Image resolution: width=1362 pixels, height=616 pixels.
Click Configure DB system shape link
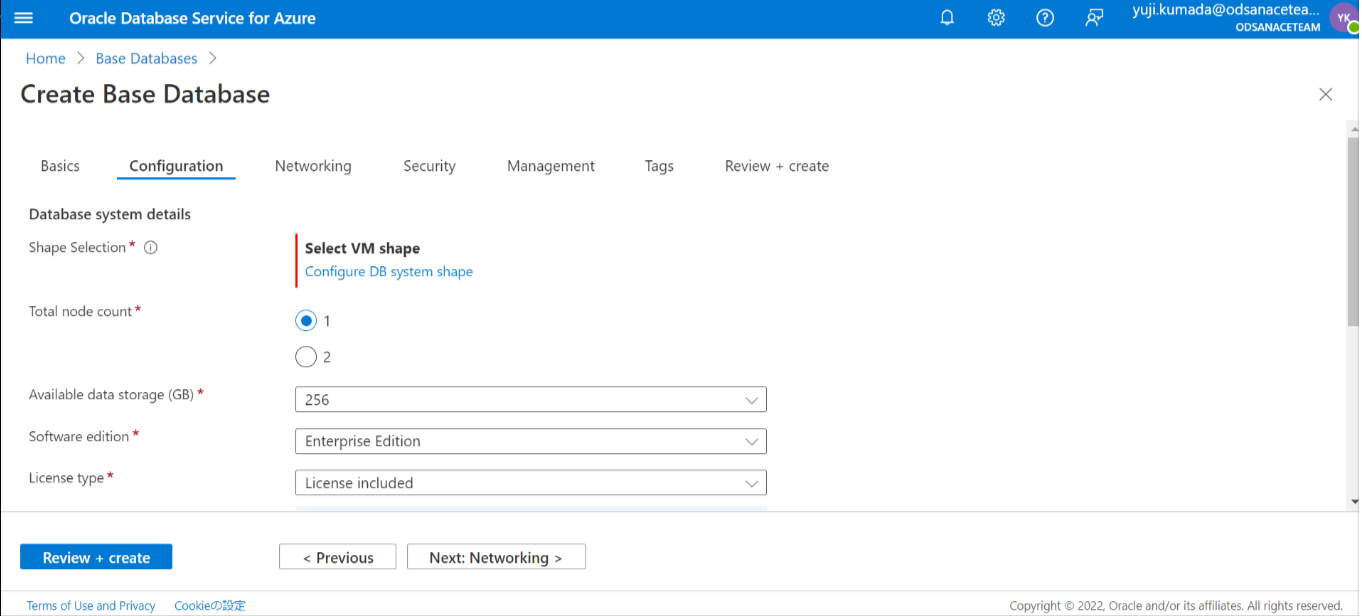(388, 271)
